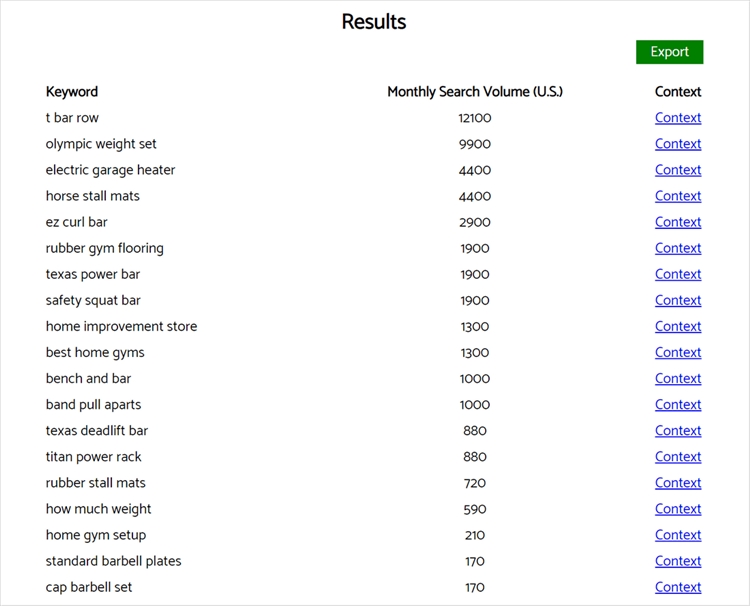Image resolution: width=750 pixels, height=606 pixels.
Task: Open Context link for safety squat bar
Action: click(678, 300)
